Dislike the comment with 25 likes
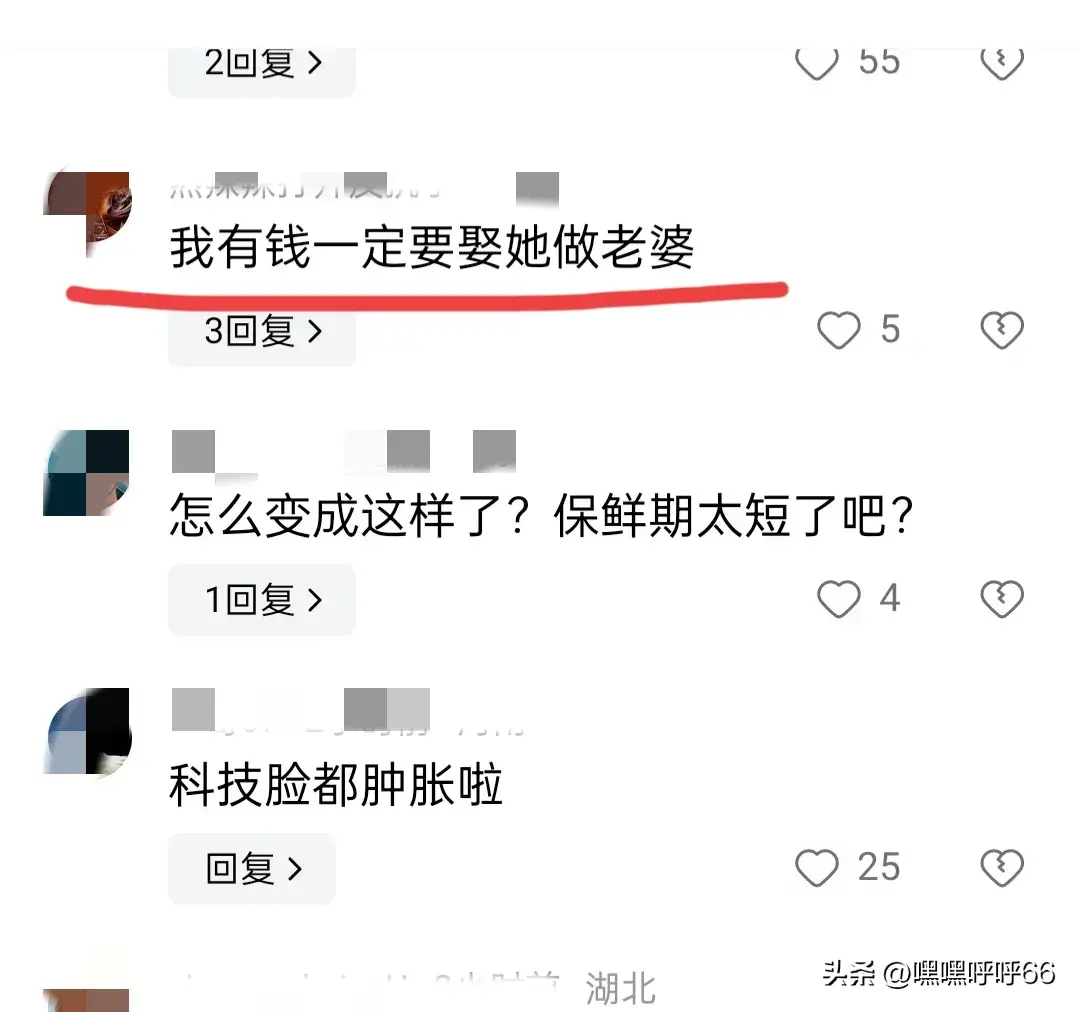Image resolution: width=1080 pixels, height=1012 pixels. pos(1001,867)
